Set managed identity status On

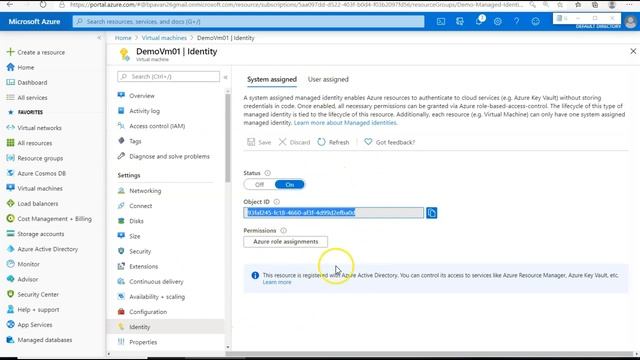coord(289,184)
